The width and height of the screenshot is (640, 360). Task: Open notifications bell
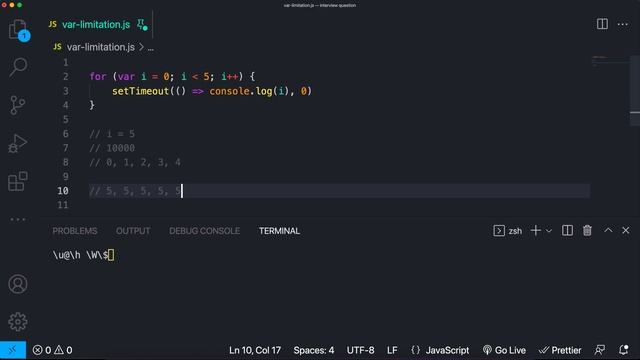623,350
